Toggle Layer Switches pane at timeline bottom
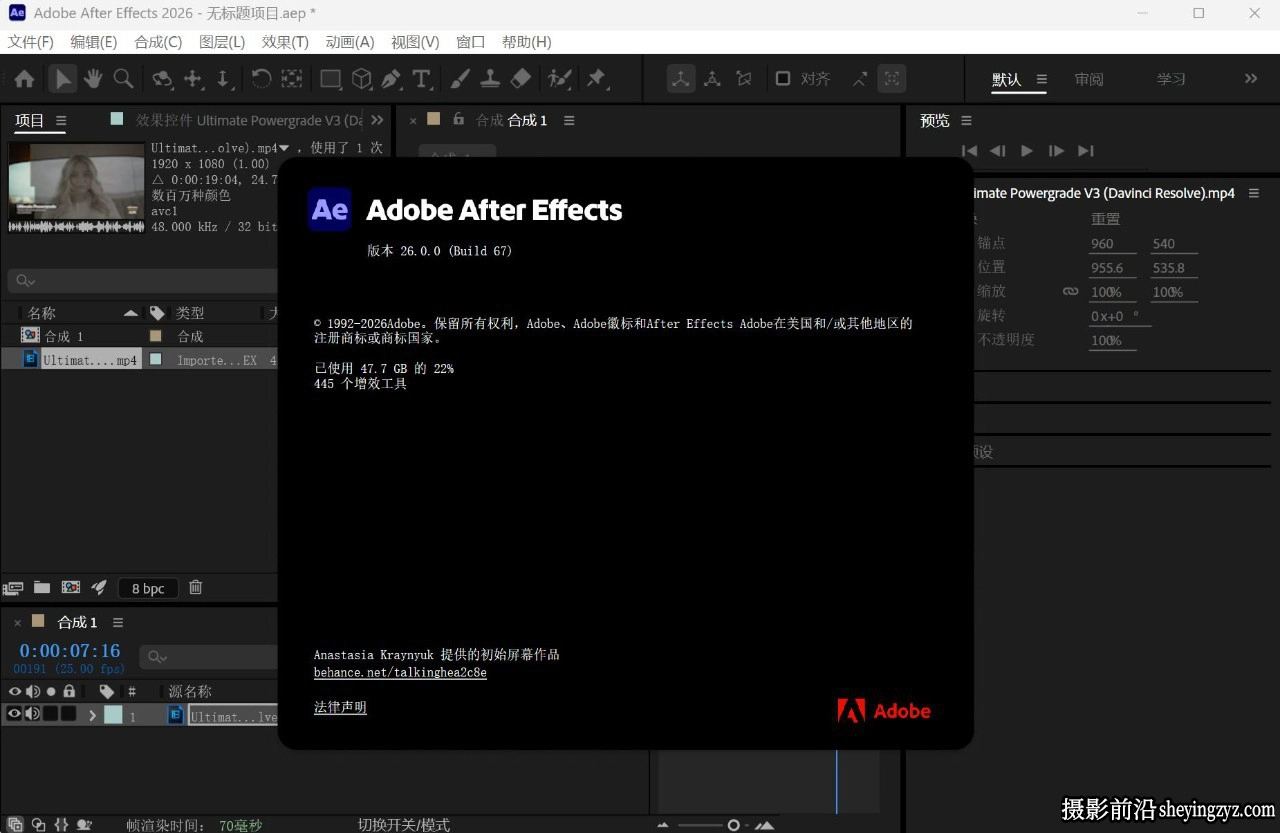This screenshot has width=1280, height=833. [15, 825]
